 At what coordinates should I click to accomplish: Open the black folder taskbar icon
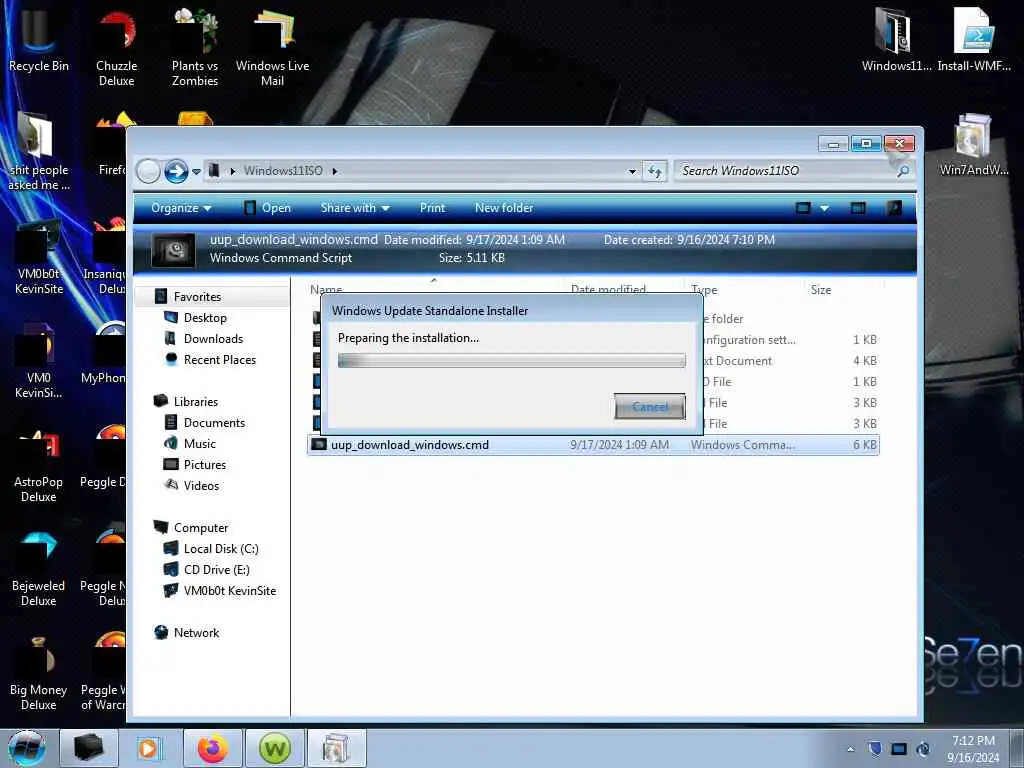pos(89,748)
